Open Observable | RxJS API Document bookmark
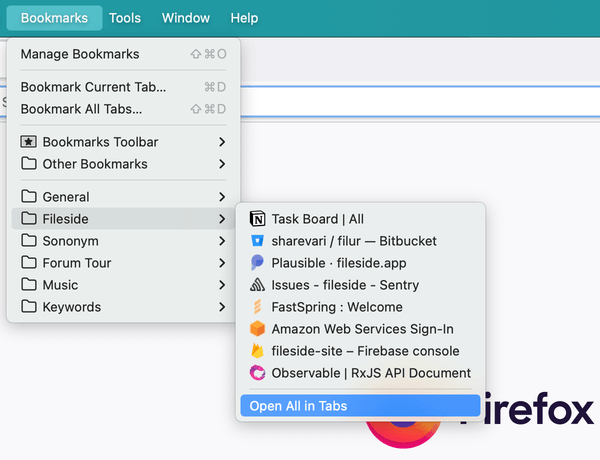The height and width of the screenshot is (460, 600). click(x=360, y=373)
